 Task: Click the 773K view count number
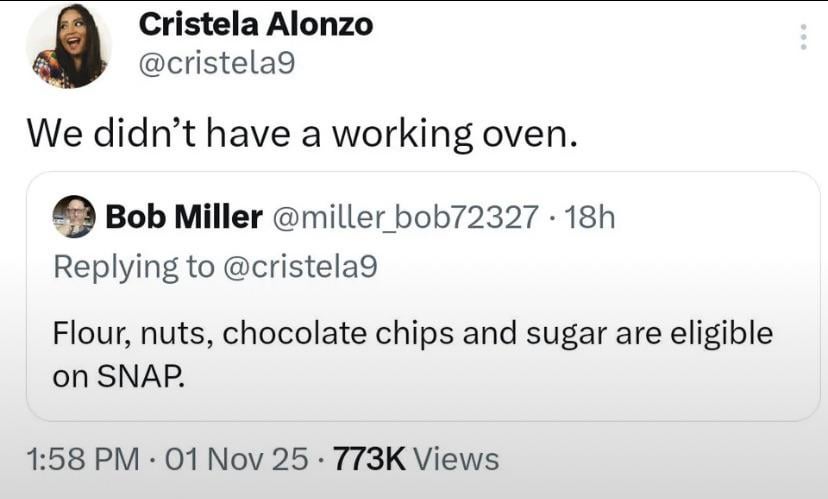click(x=367, y=459)
